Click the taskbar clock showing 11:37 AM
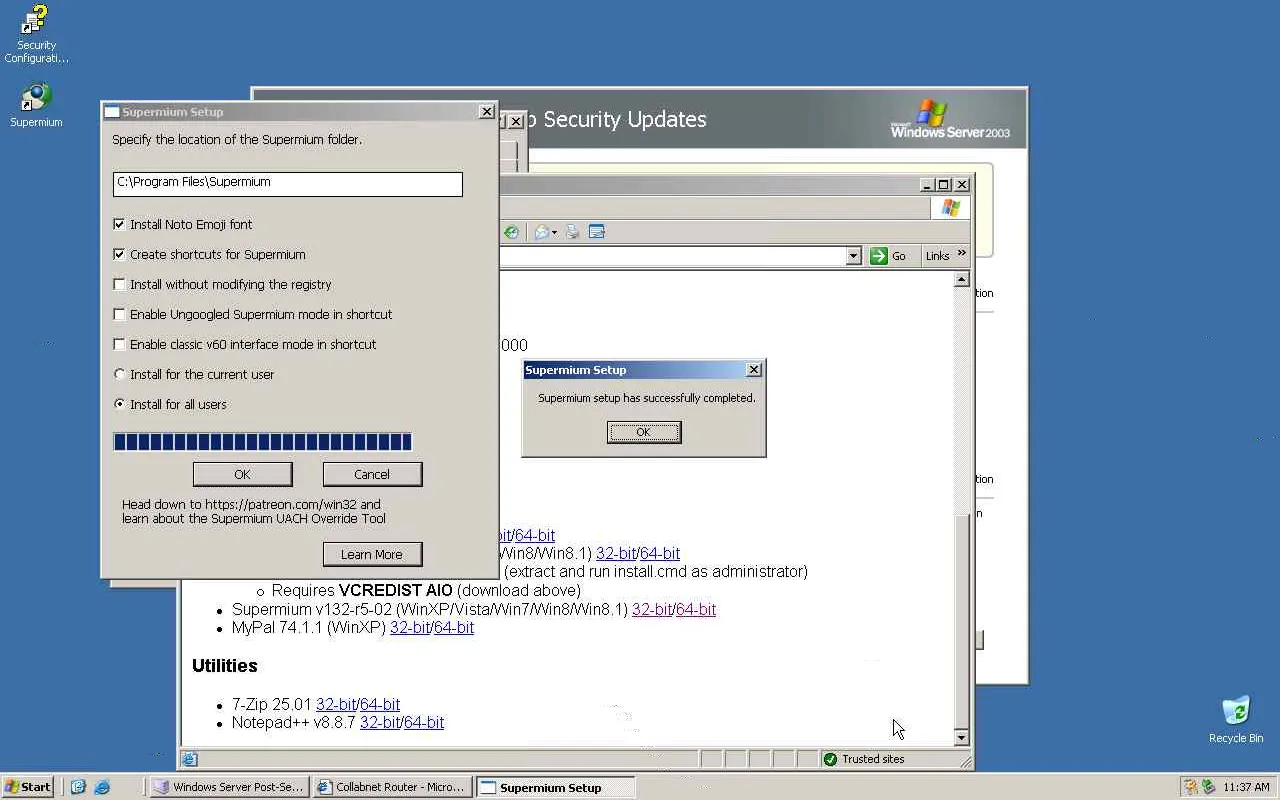Viewport: 1280px width, 800px height. click(x=1246, y=787)
